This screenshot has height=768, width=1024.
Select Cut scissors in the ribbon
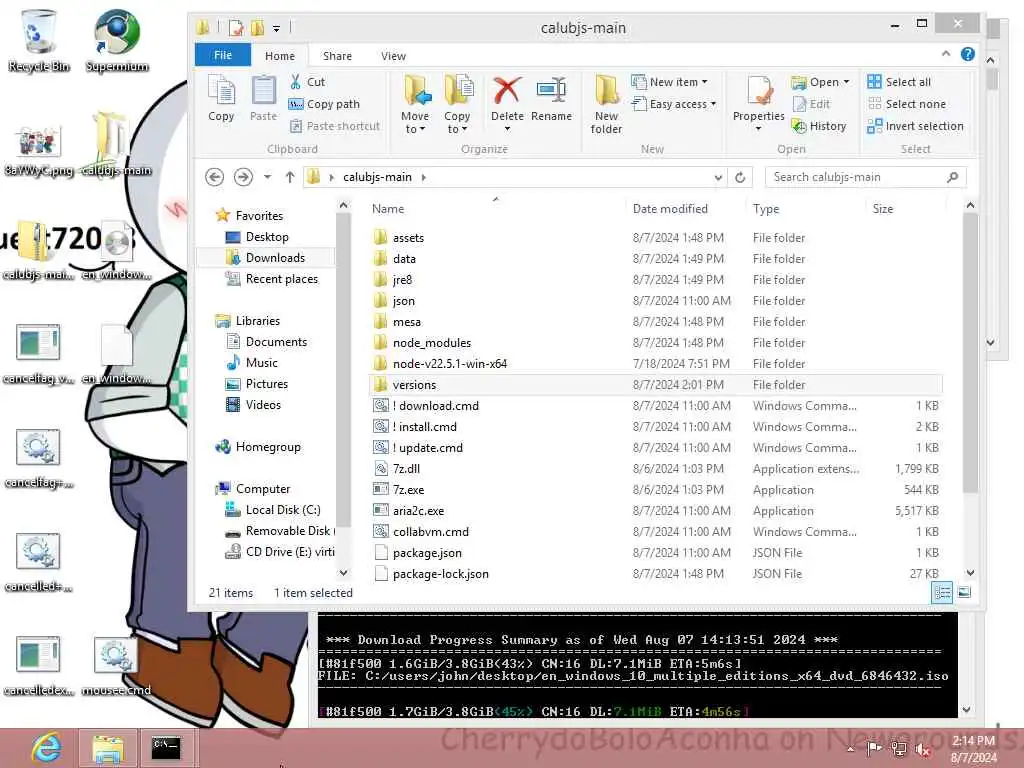click(307, 82)
